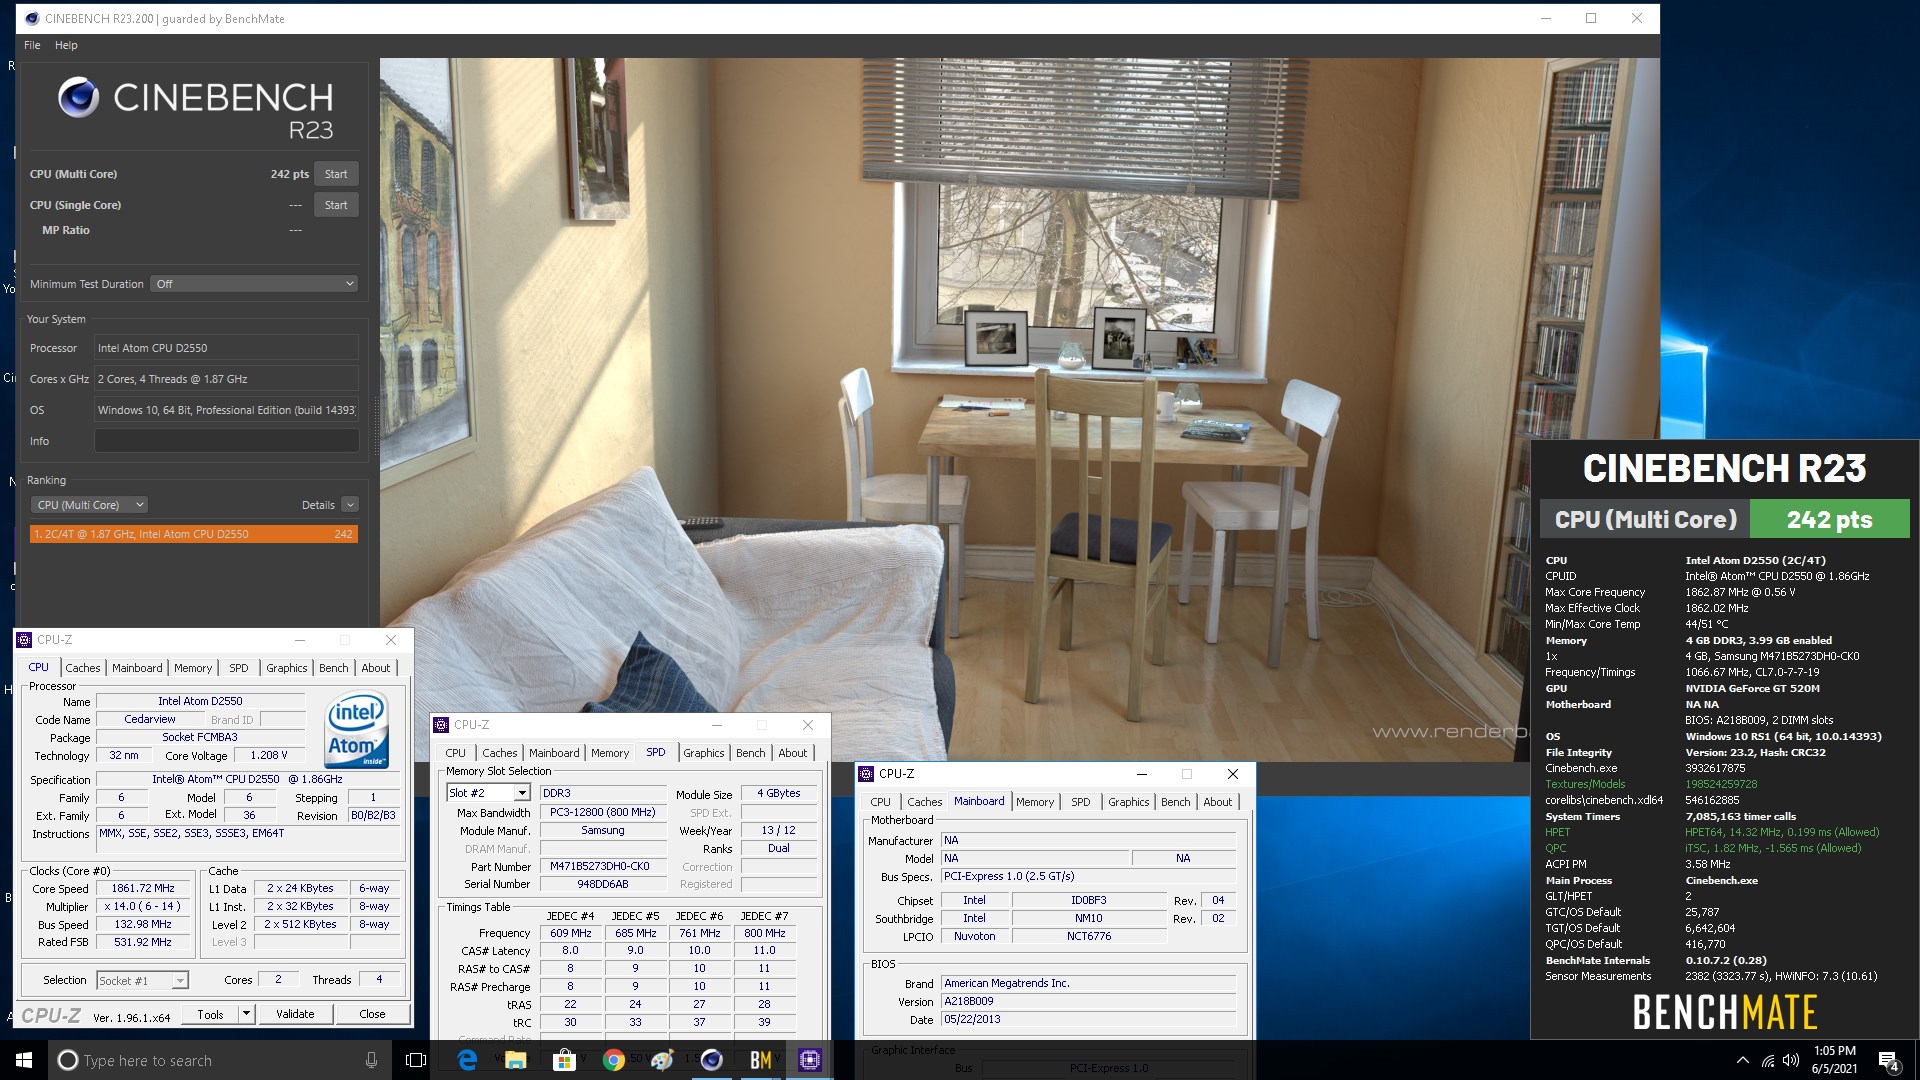
Task: Click the Cortana microphone icon
Action: pyautogui.click(x=371, y=1060)
